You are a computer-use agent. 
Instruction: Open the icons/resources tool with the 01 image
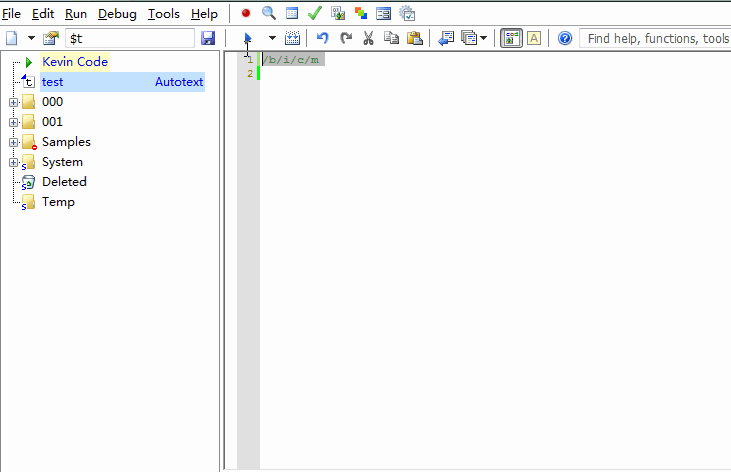point(338,14)
